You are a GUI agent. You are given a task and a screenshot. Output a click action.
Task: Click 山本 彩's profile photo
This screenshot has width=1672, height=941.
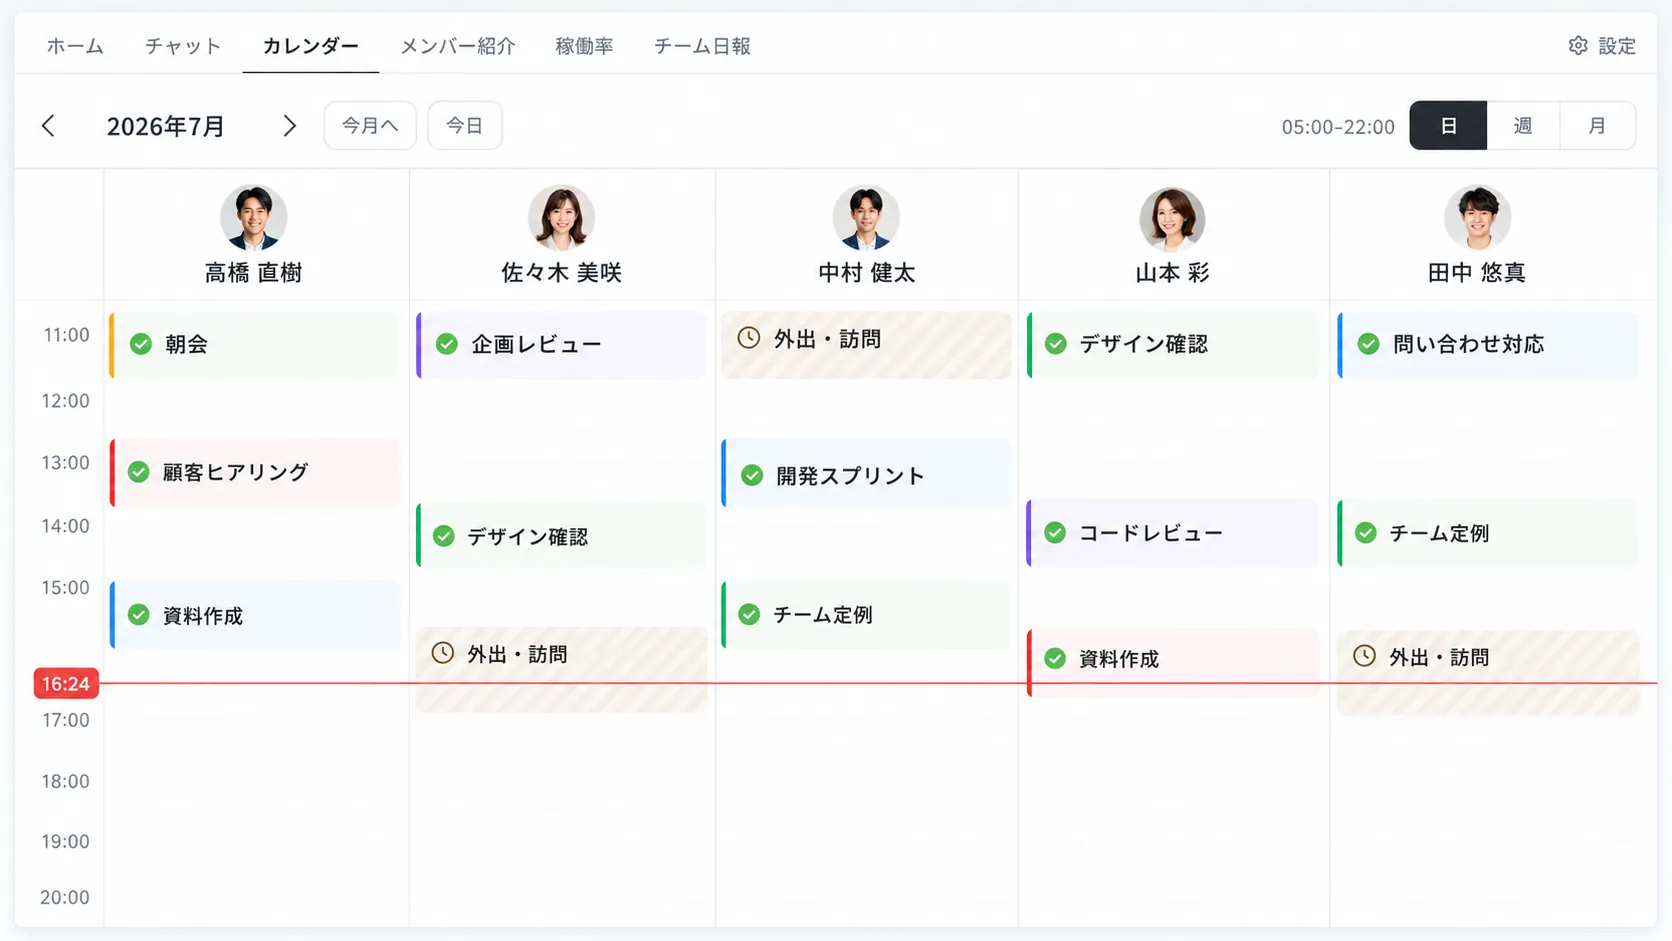click(x=1172, y=218)
